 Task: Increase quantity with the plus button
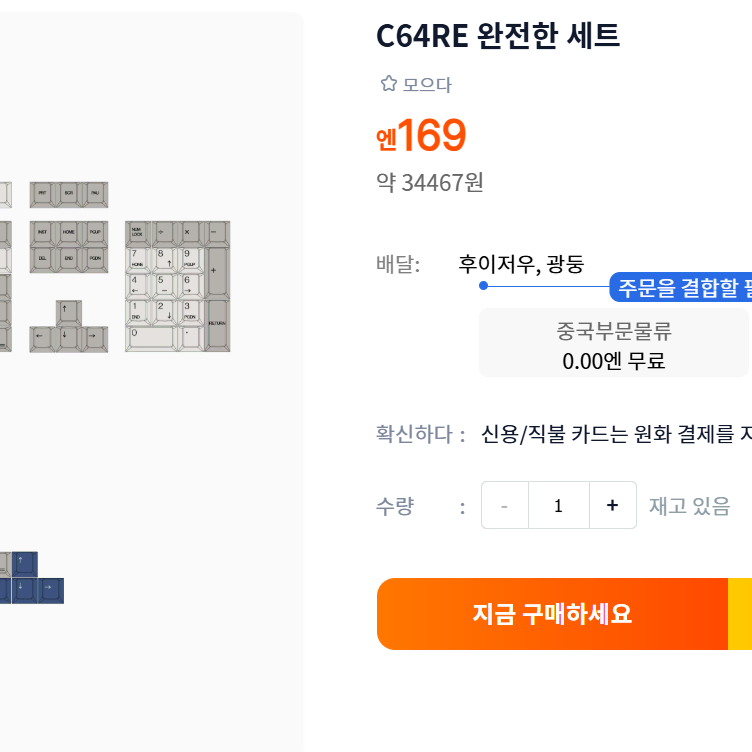(612, 505)
